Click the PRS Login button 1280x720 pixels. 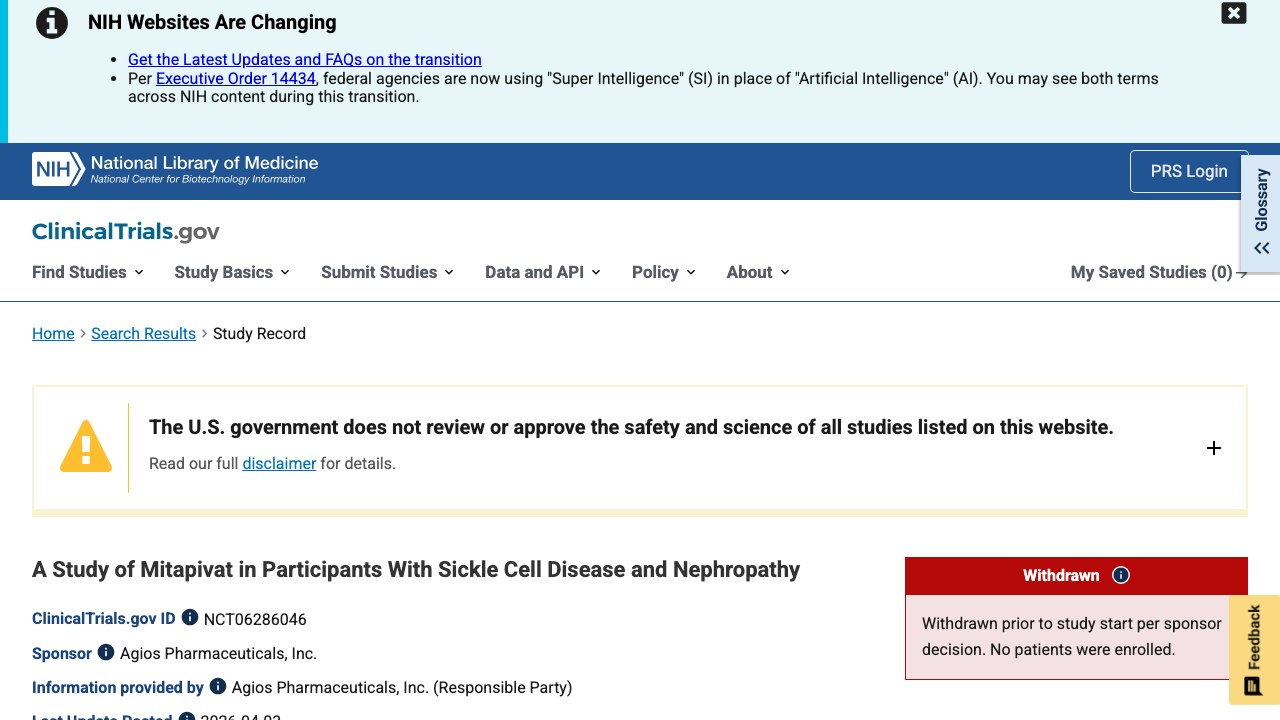pyautogui.click(x=1189, y=171)
